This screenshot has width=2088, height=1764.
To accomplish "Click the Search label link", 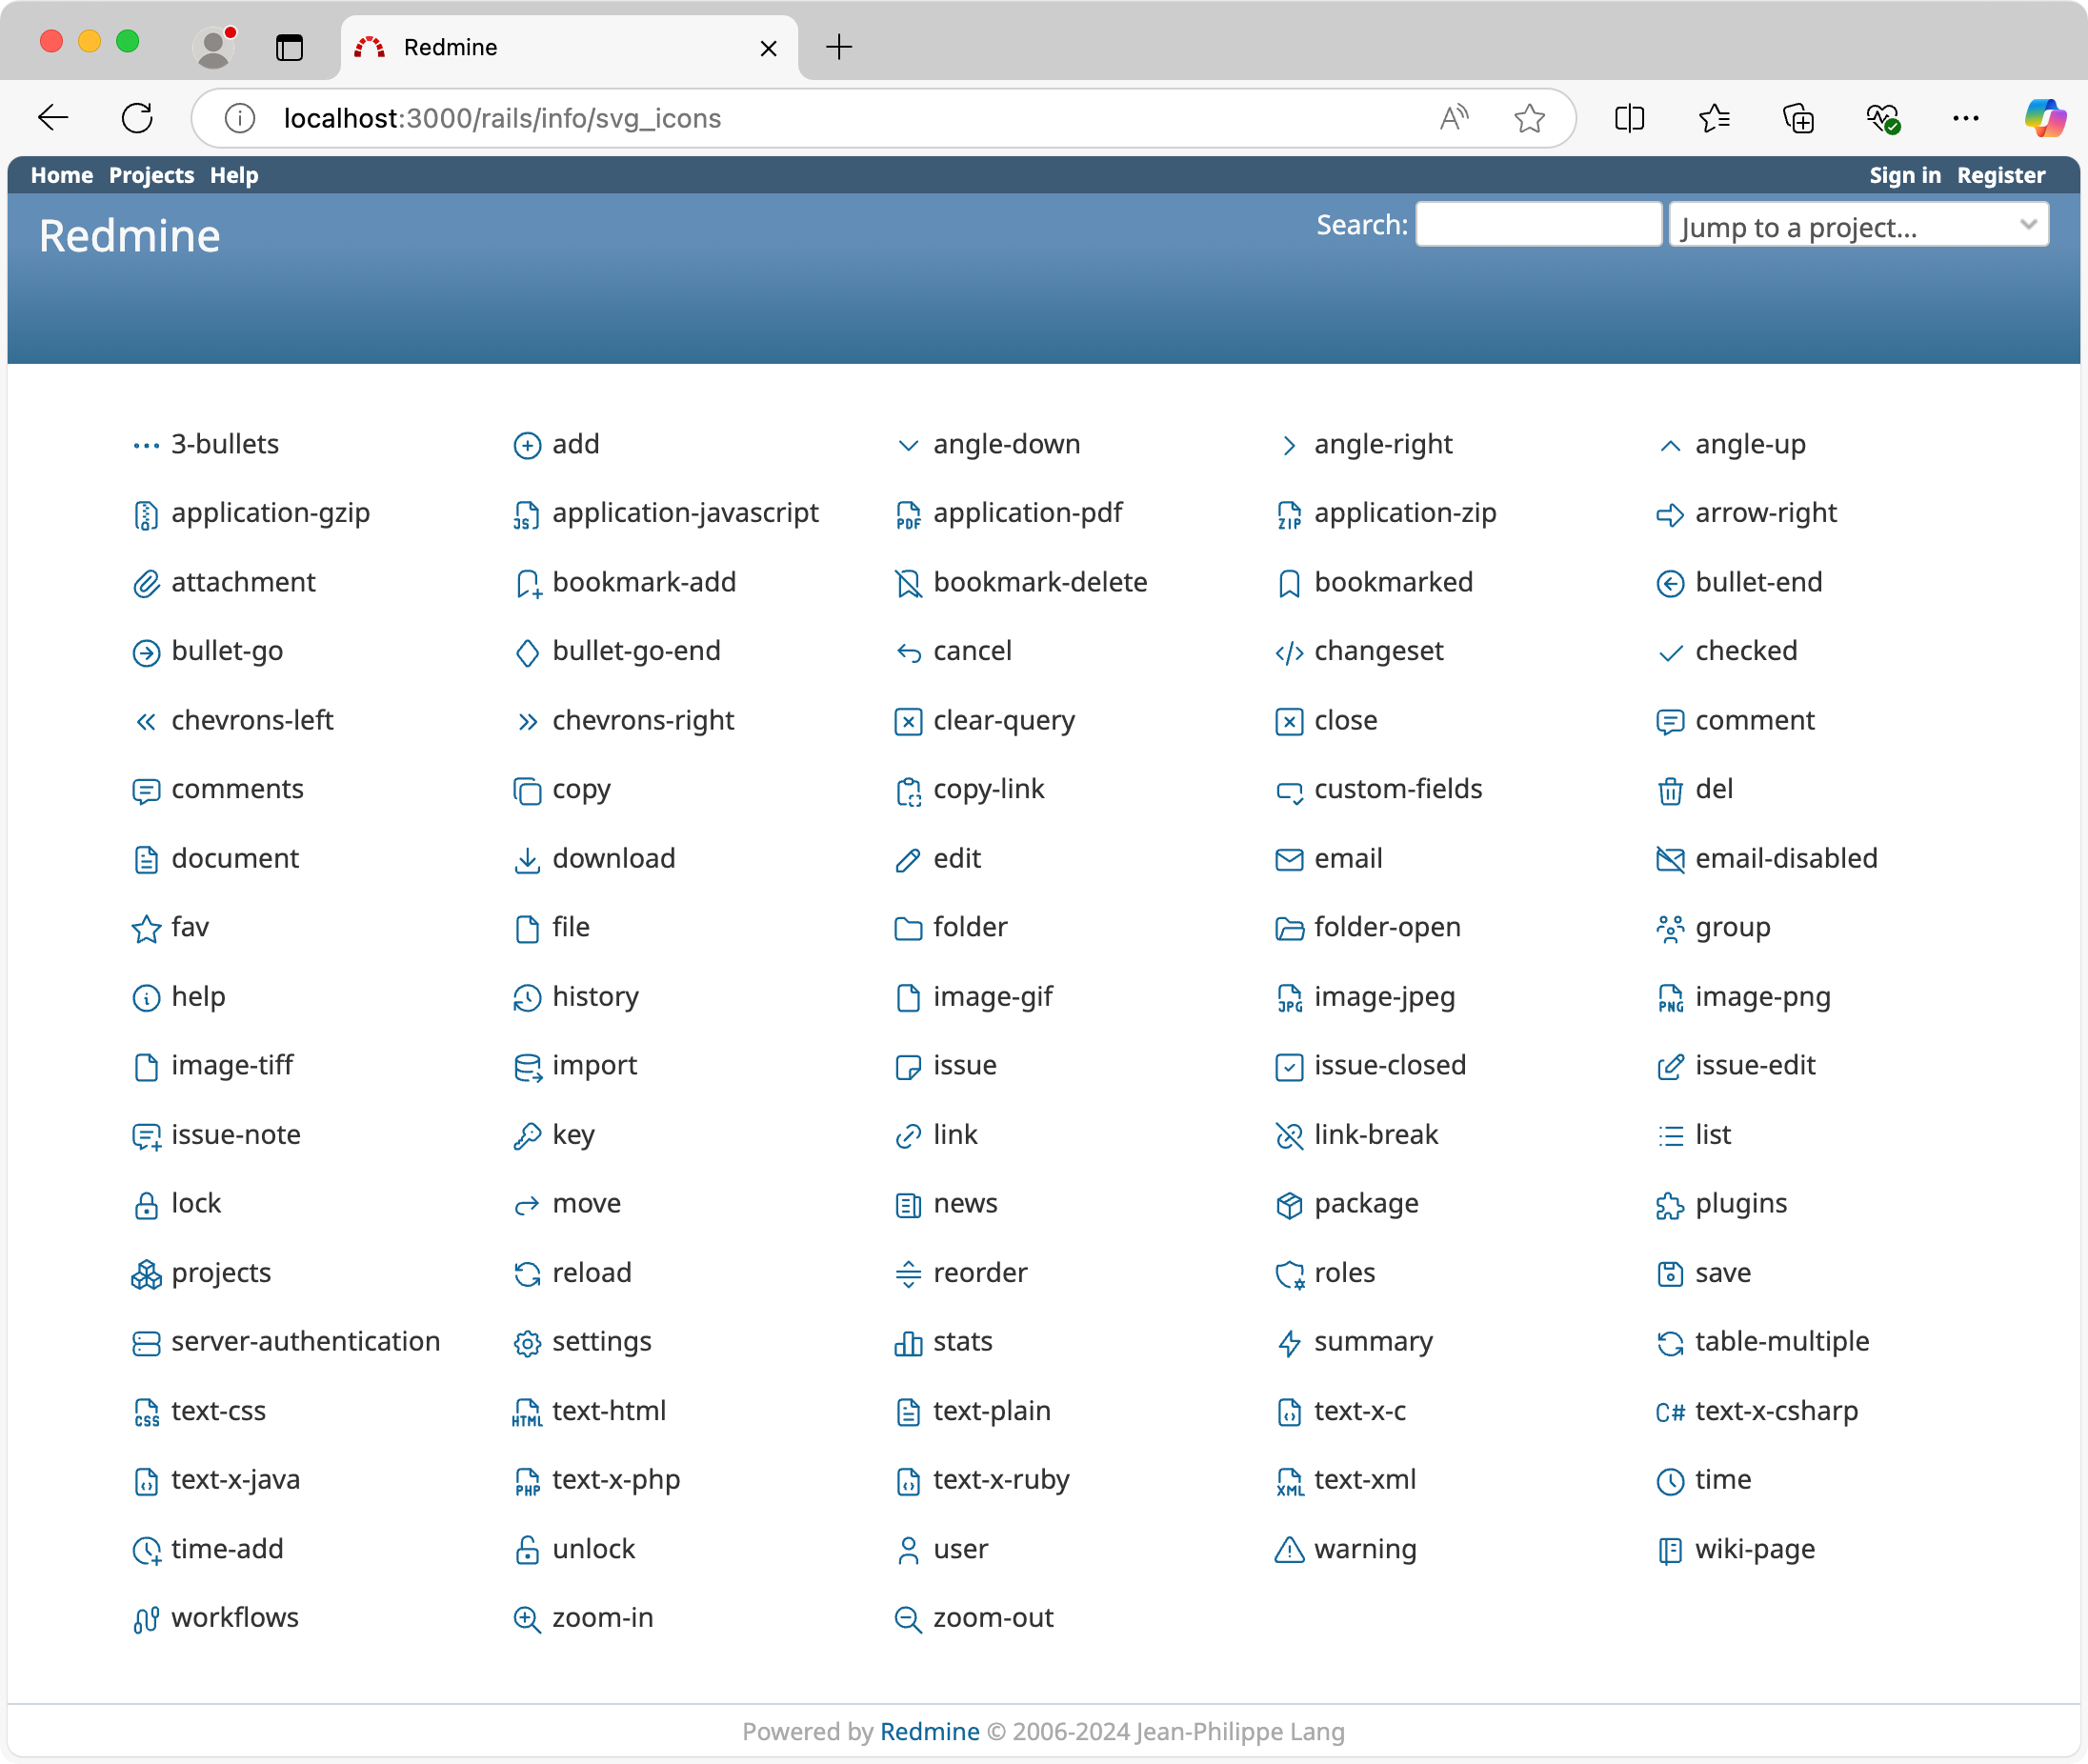I will 1362,225.
